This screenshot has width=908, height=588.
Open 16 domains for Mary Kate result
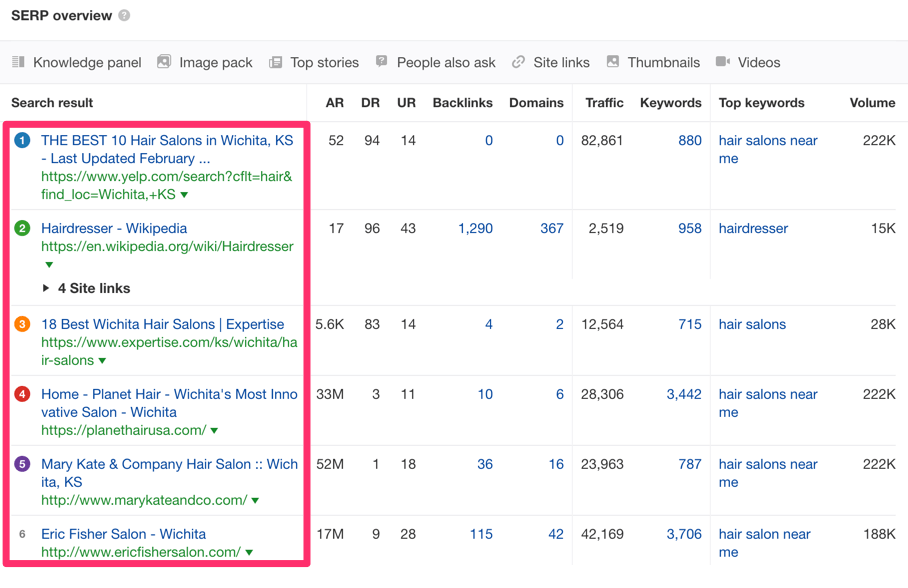coord(556,465)
